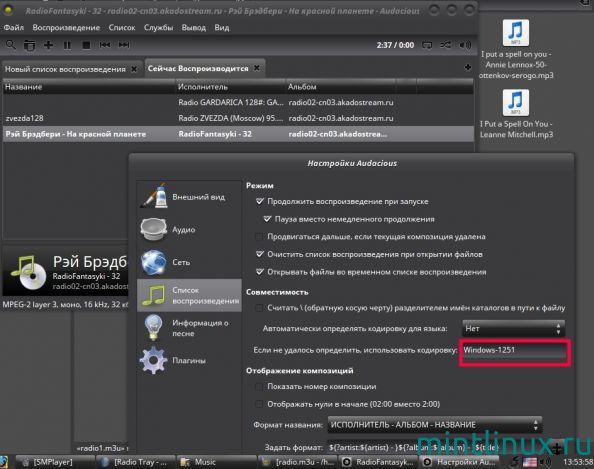The height and width of the screenshot is (469, 594).
Task: Click the US flag keyboard layout indicator
Action: [x=530, y=462]
